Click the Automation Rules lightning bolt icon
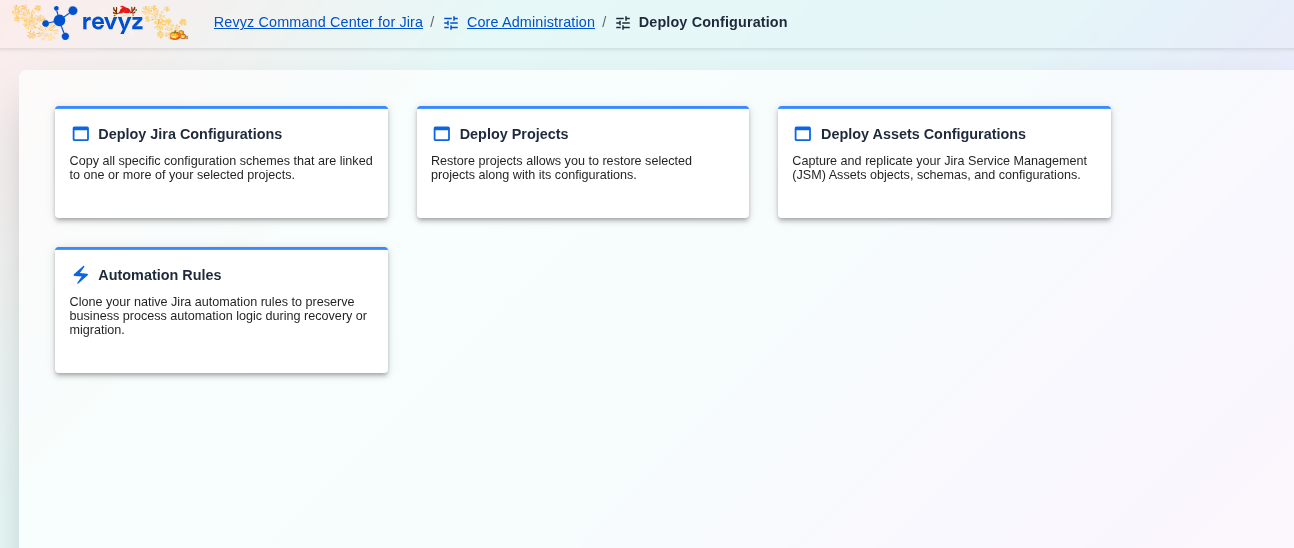The image size is (1294, 548). [x=81, y=275]
